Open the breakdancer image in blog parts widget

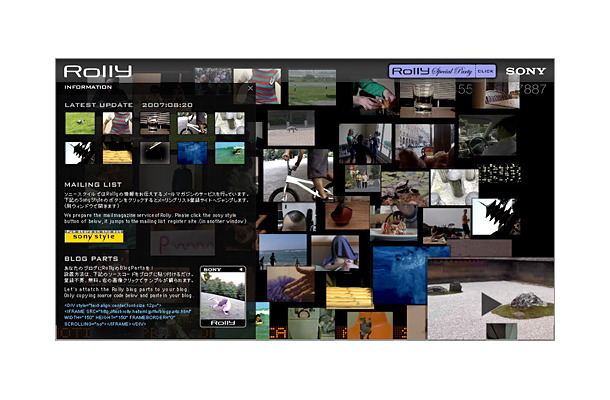point(223,296)
